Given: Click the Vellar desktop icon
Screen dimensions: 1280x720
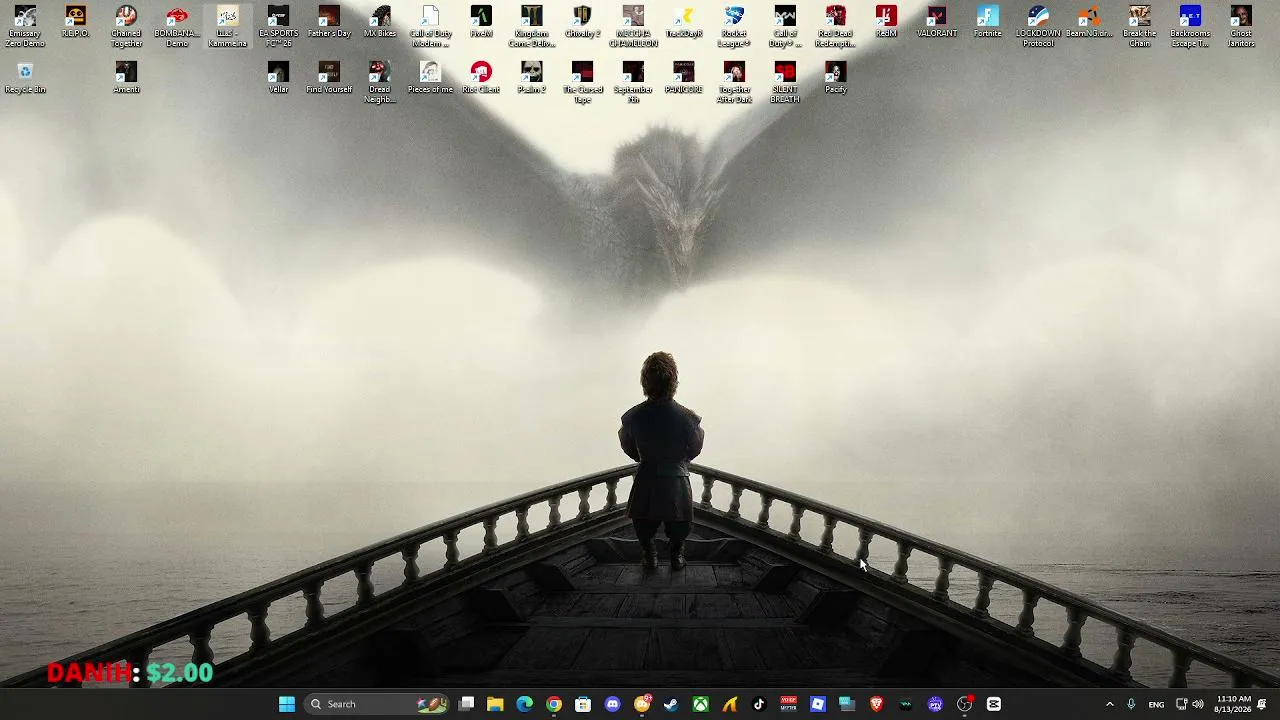Looking at the screenshot, I should 278,78.
